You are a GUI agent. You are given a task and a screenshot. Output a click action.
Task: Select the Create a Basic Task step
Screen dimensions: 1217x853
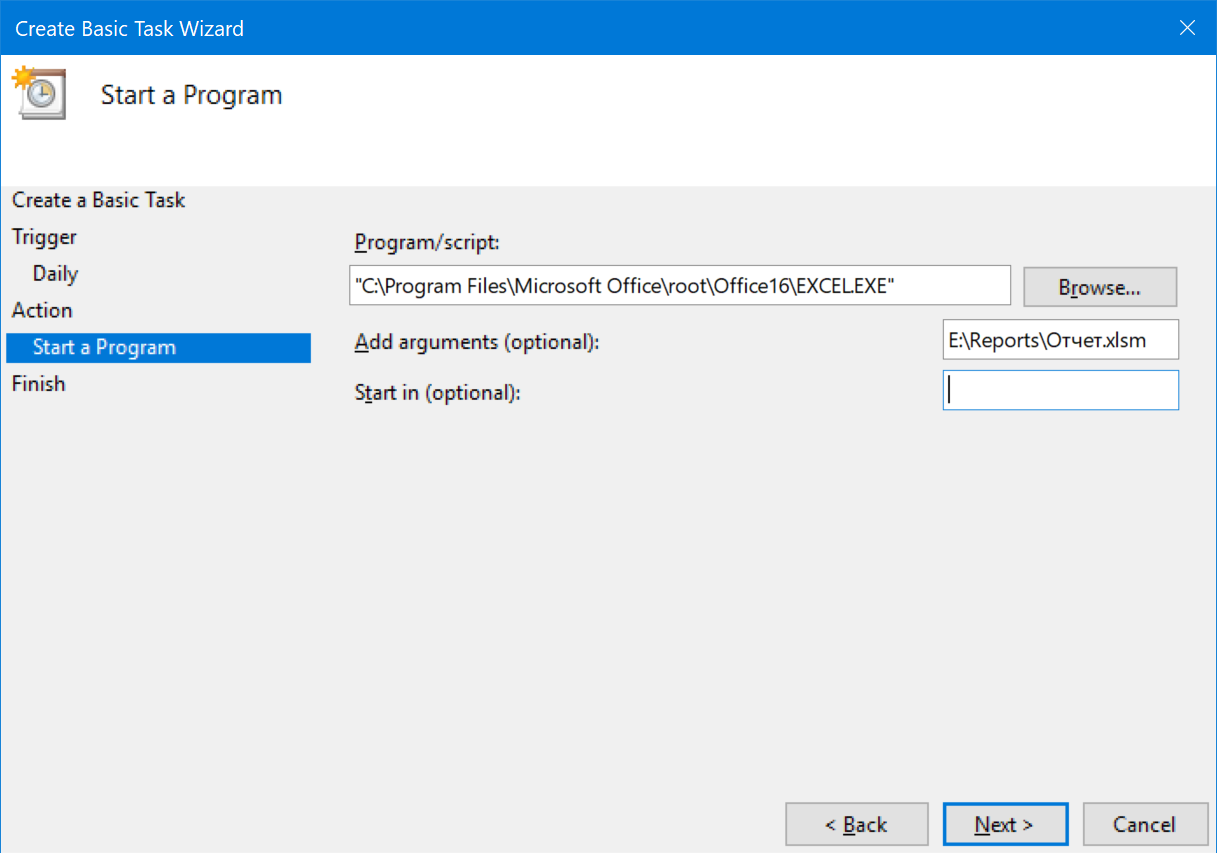[99, 200]
